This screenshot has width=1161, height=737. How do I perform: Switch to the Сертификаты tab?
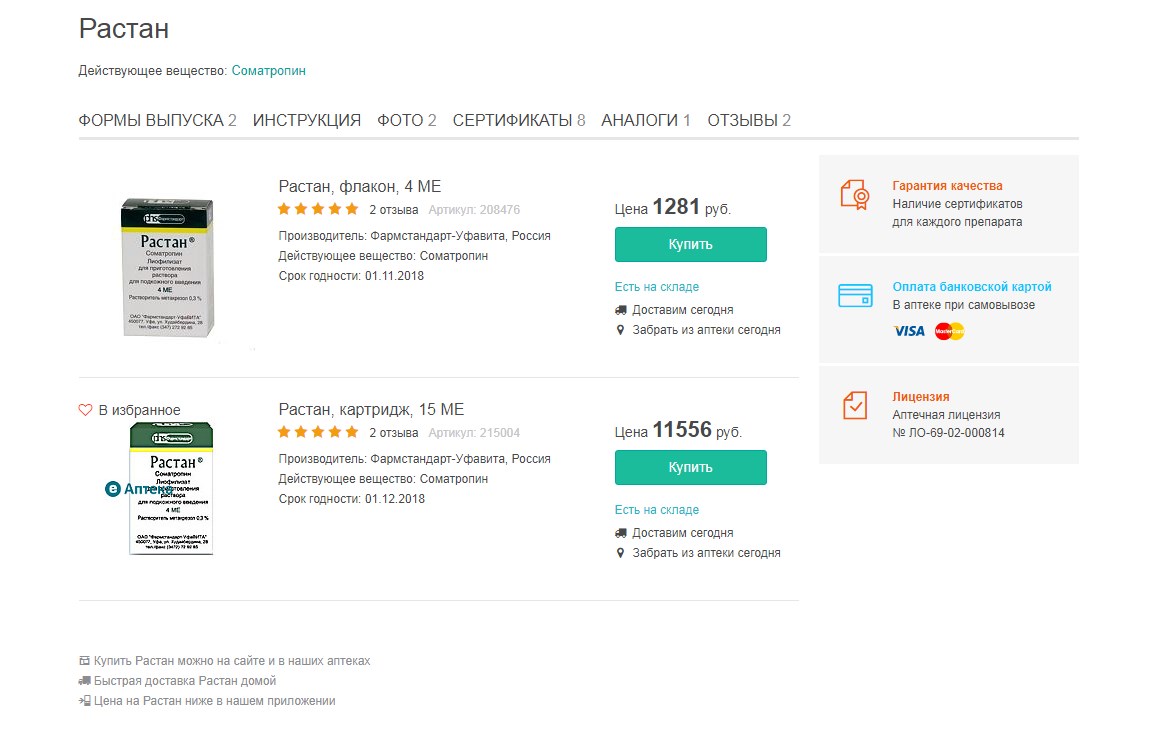(518, 121)
